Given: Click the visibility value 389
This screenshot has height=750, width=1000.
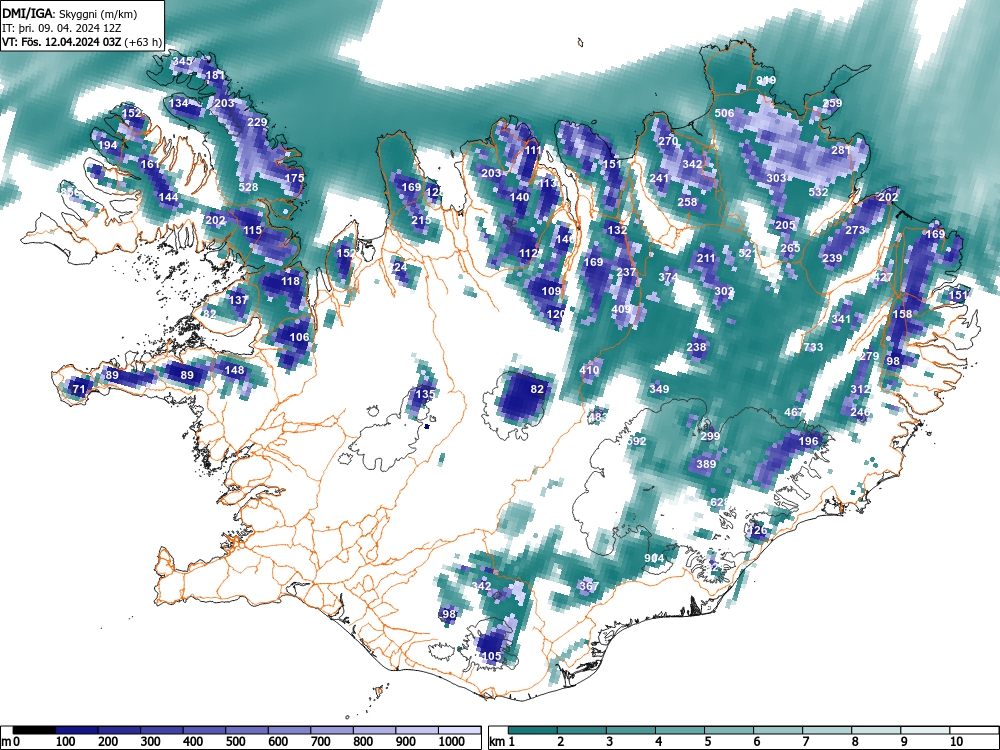Looking at the screenshot, I should point(705,464).
